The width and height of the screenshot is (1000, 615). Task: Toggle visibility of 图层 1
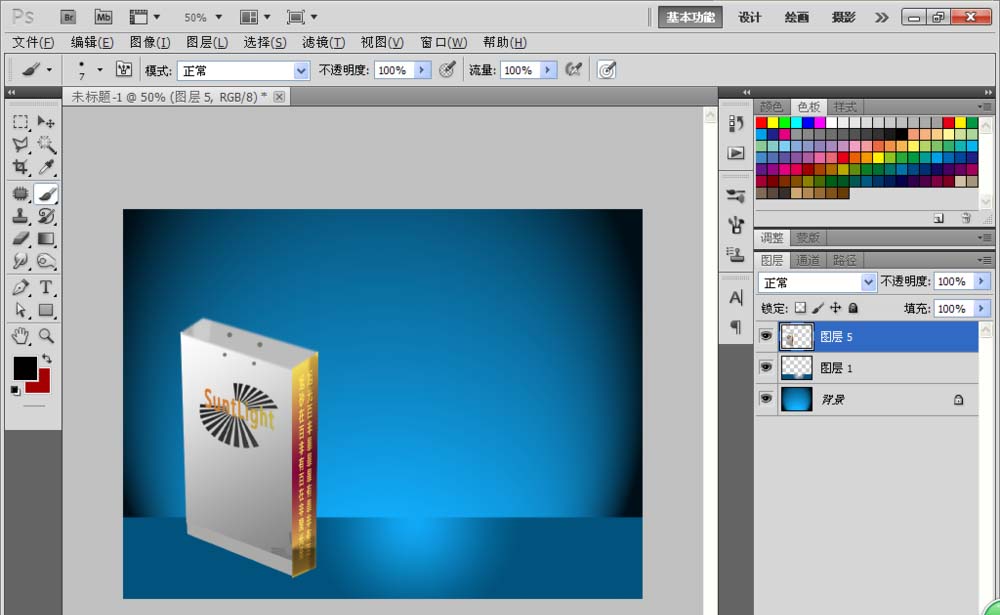pyautogui.click(x=765, y=367)
